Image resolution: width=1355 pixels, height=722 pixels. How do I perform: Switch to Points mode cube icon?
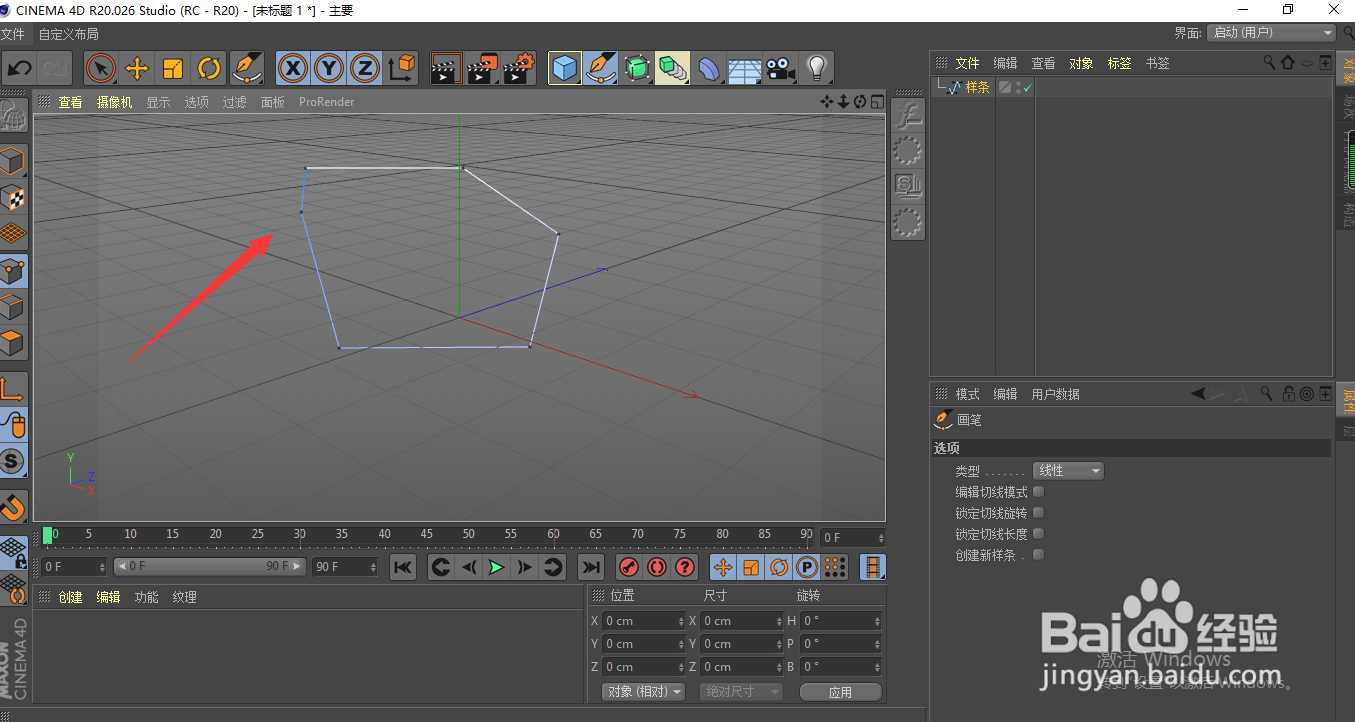click(x=13, y=271)
